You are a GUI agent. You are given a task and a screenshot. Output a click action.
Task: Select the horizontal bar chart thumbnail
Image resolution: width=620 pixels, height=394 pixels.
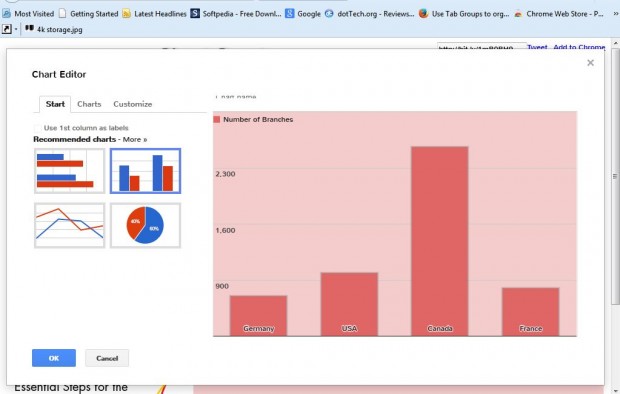pos(70,171)
